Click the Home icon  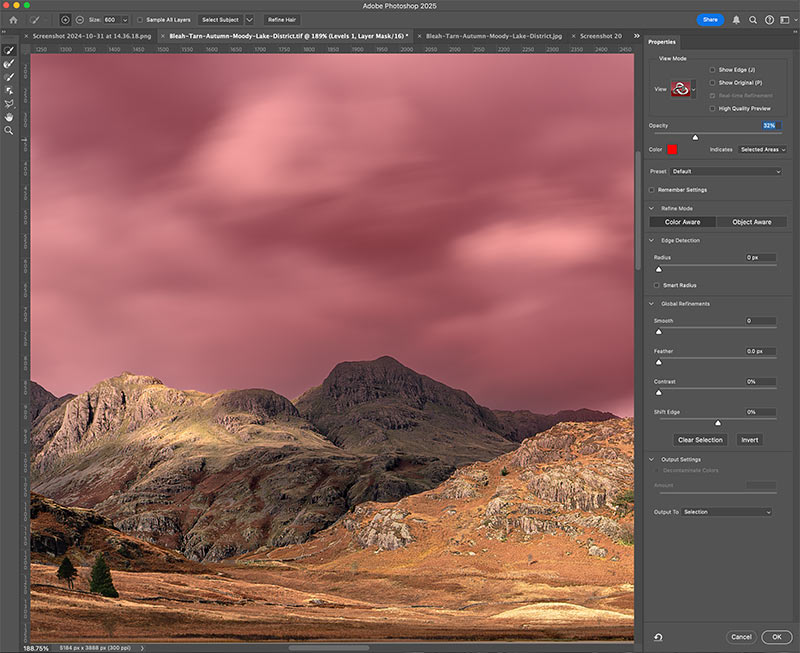click(x=13, y=19)
